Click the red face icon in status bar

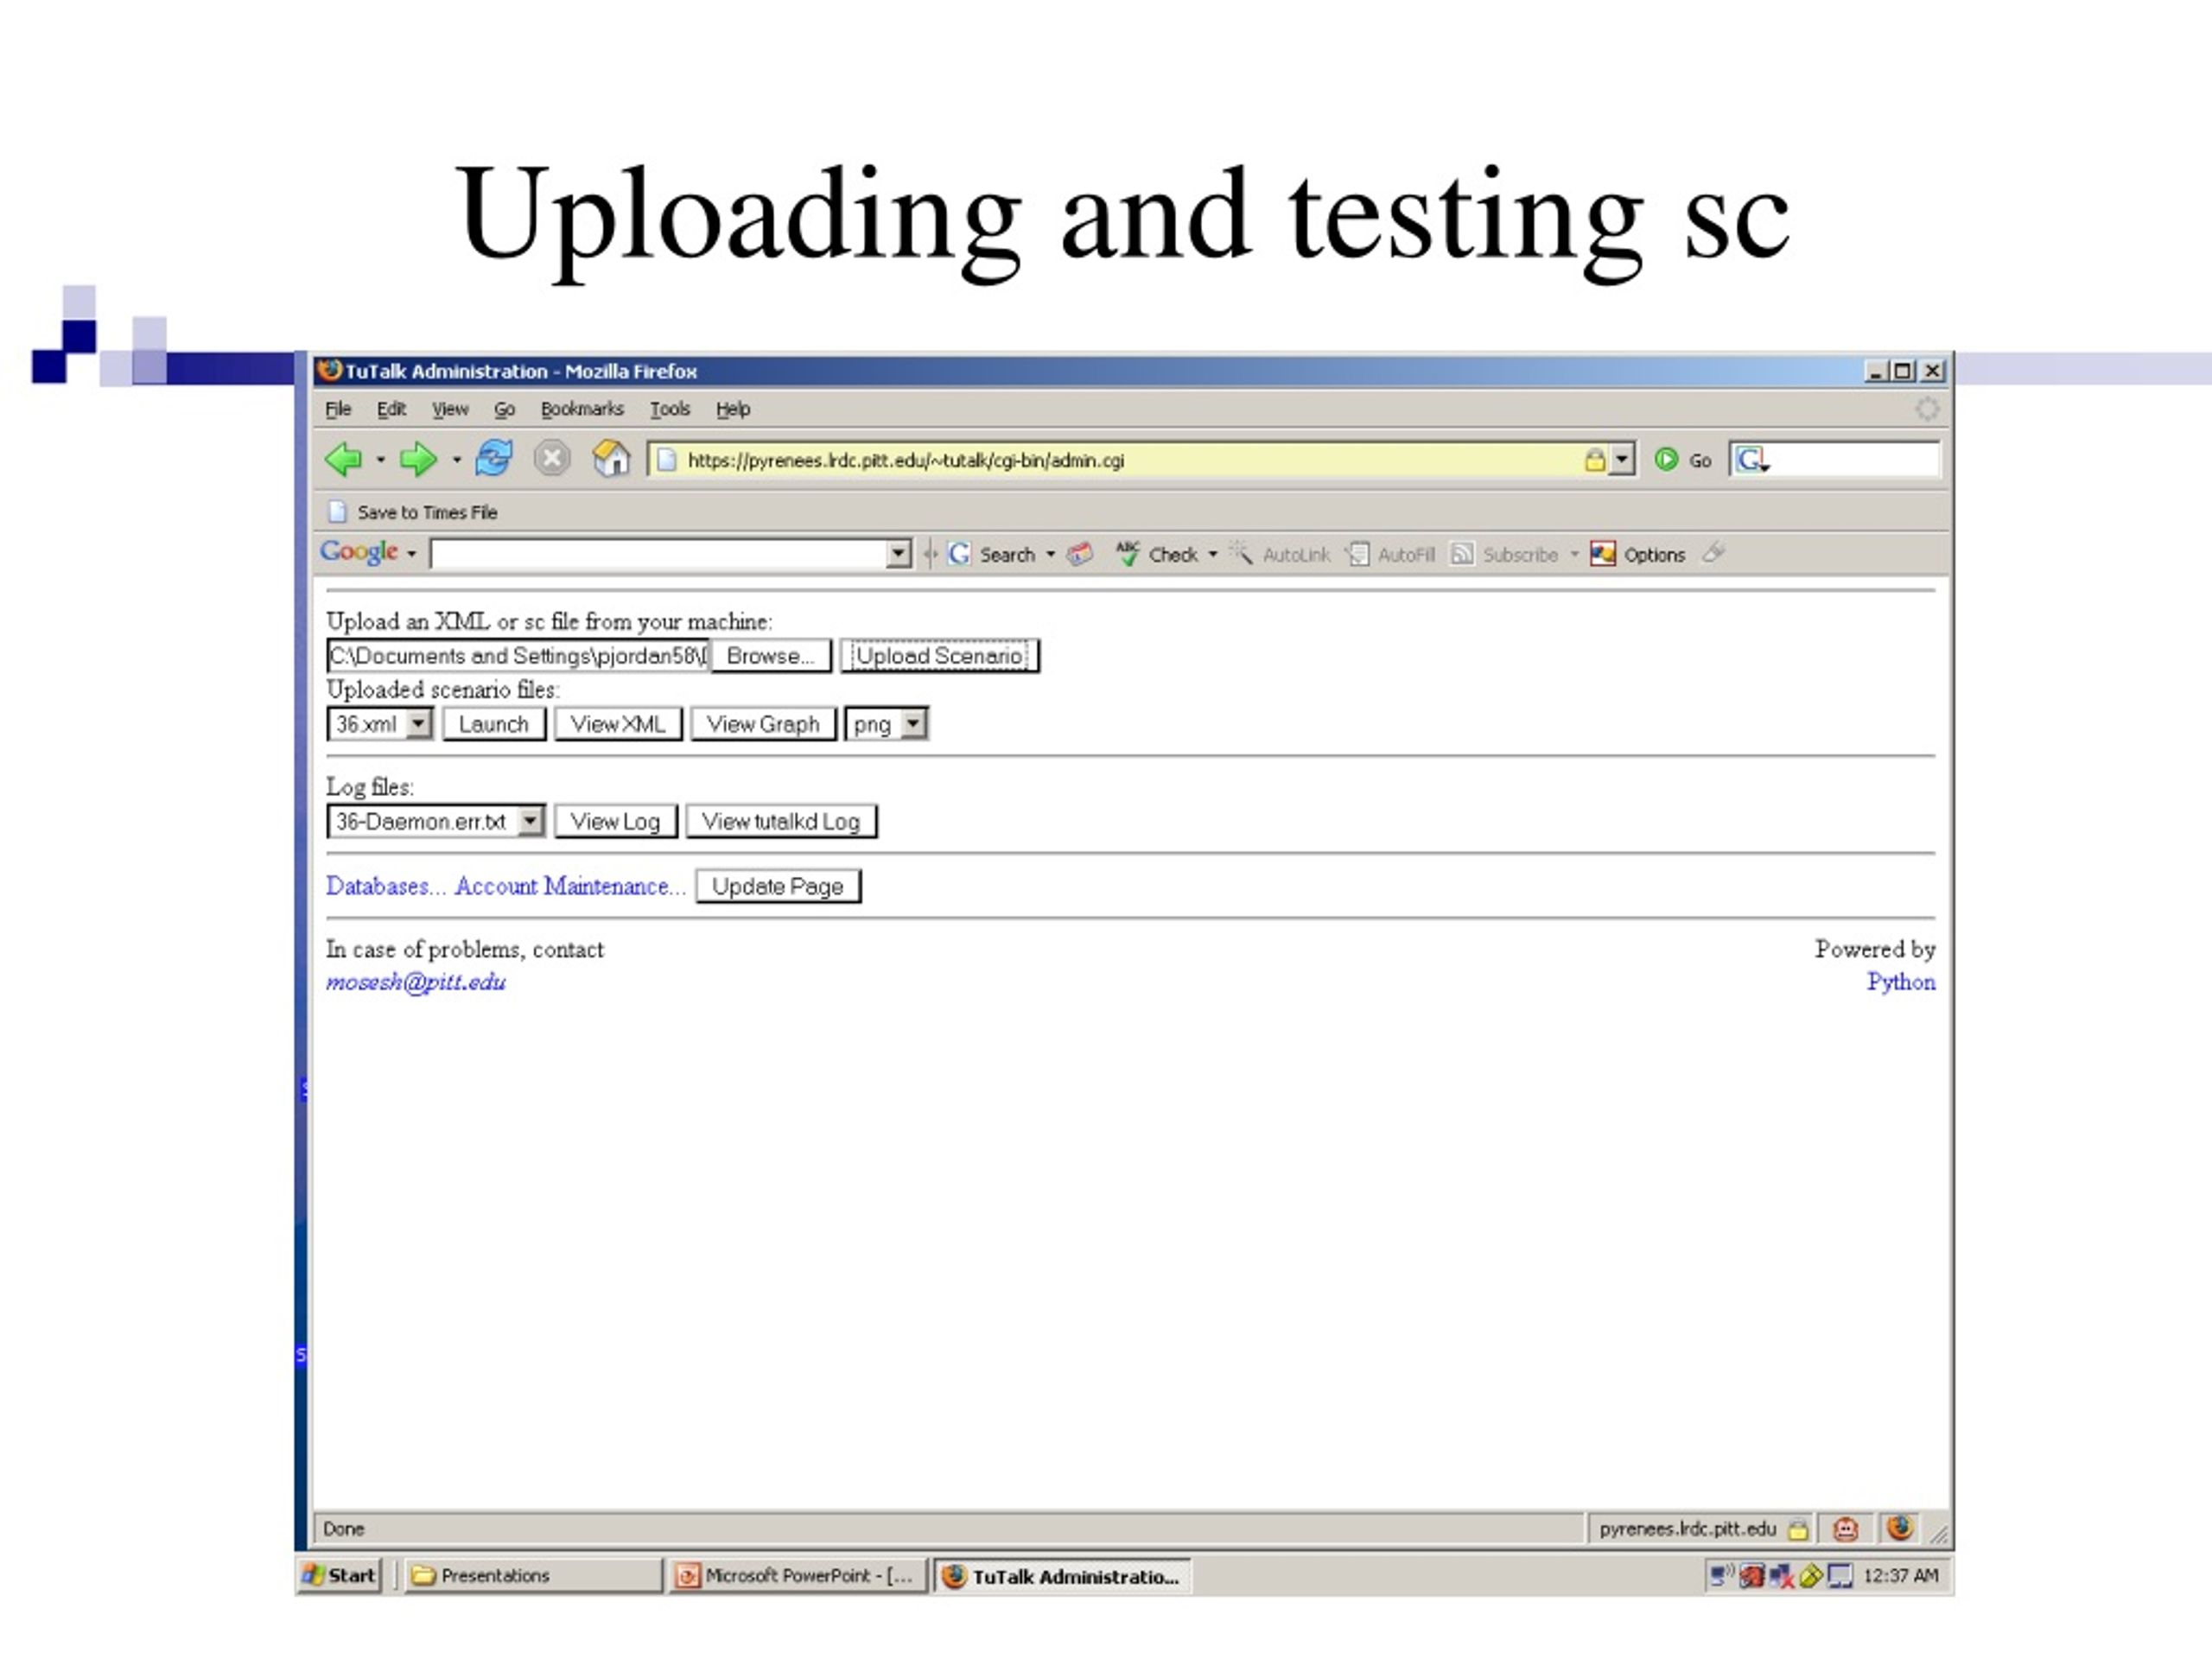pos(1845,1529)
